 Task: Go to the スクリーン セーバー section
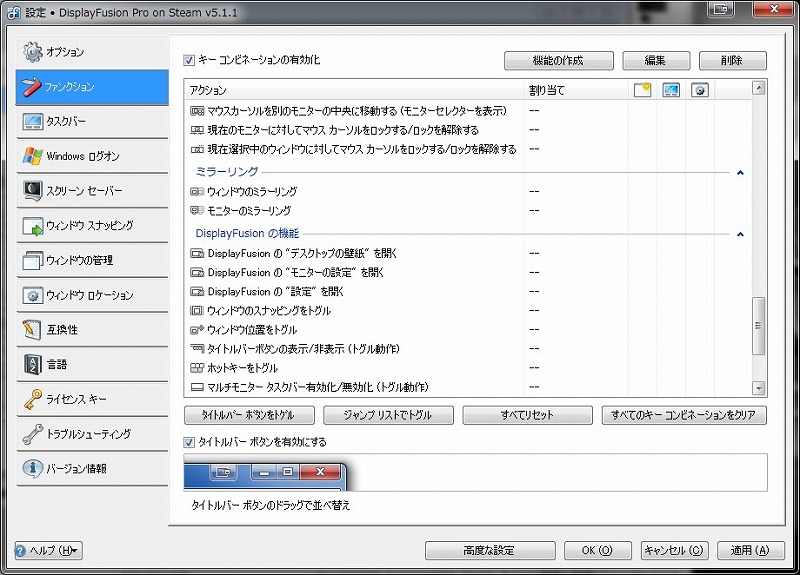[92, 191]
